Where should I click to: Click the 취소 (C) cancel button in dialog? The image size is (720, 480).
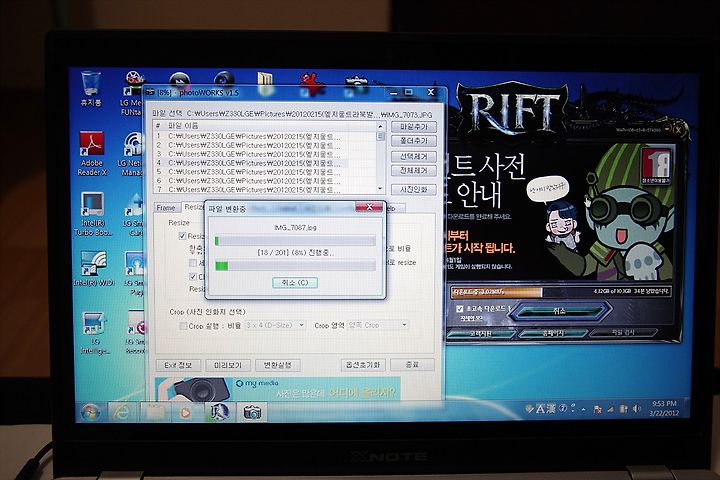[295, 282]
